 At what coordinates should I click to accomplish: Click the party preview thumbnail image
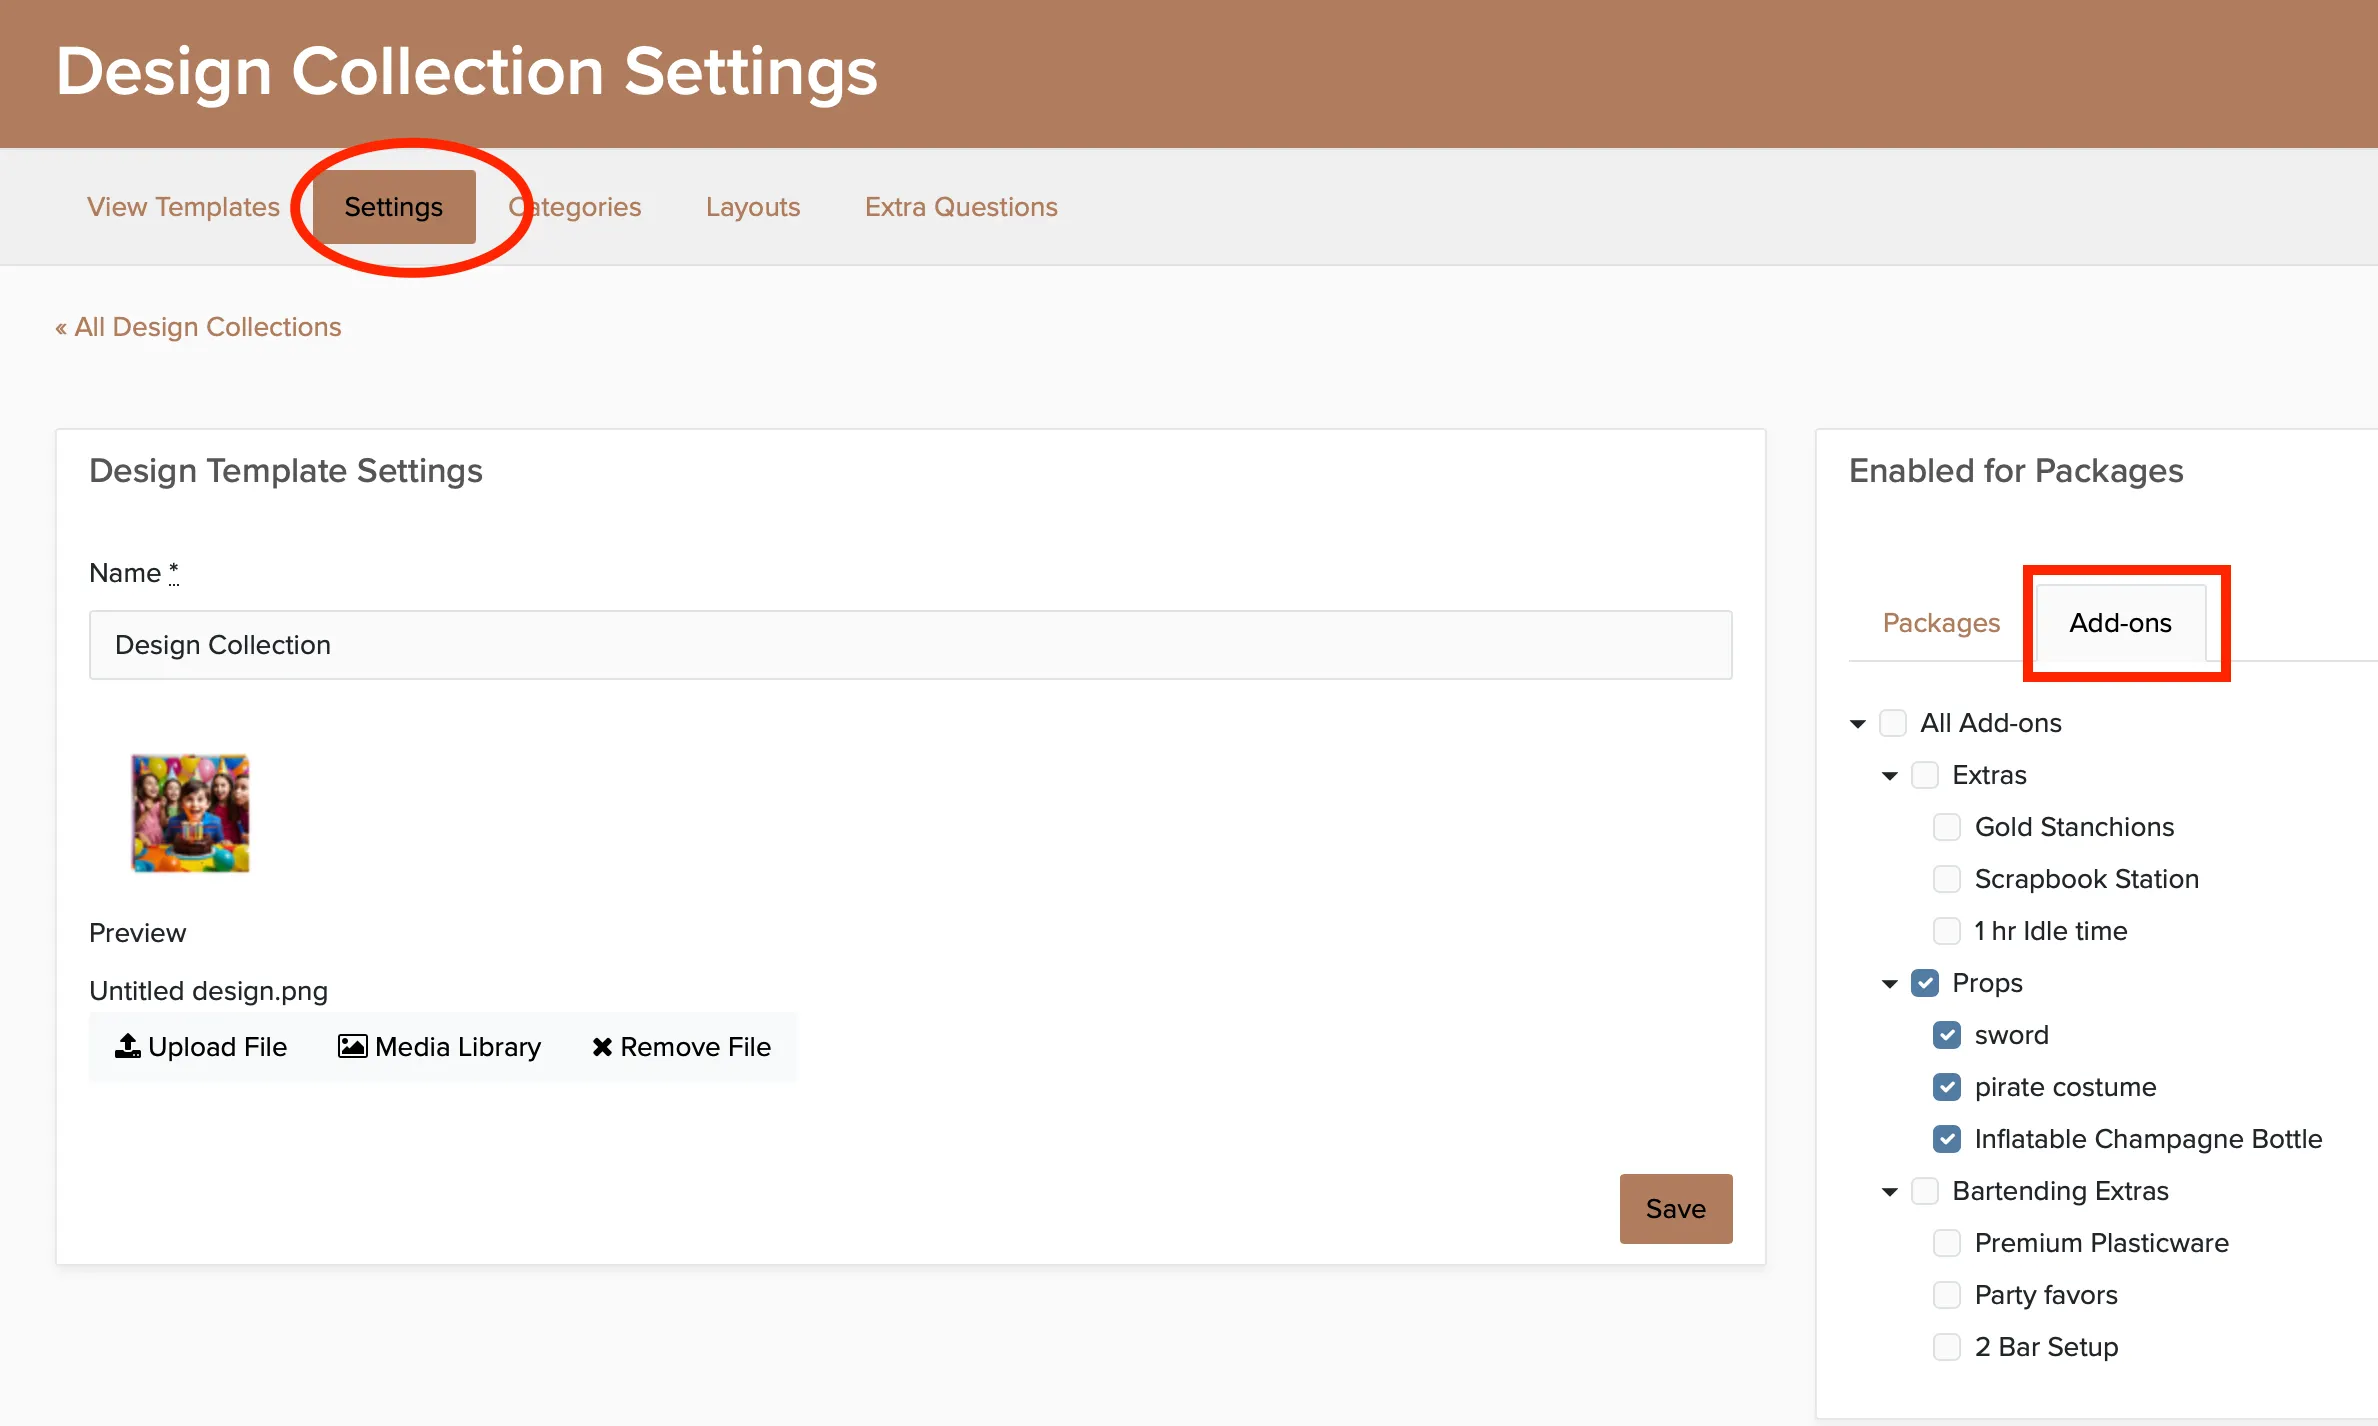pyautogui.click(x=190, y=813)
